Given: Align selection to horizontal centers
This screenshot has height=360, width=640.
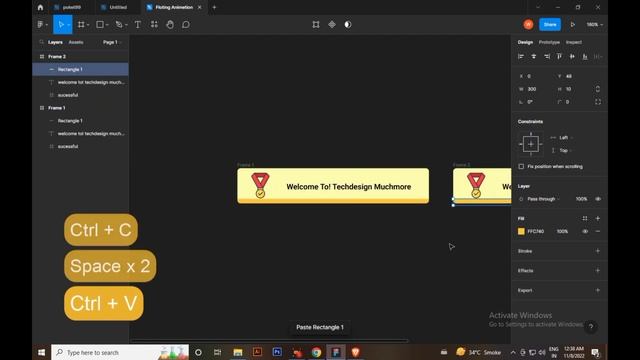Looking at the screenshot, I should tap(533, 56).
